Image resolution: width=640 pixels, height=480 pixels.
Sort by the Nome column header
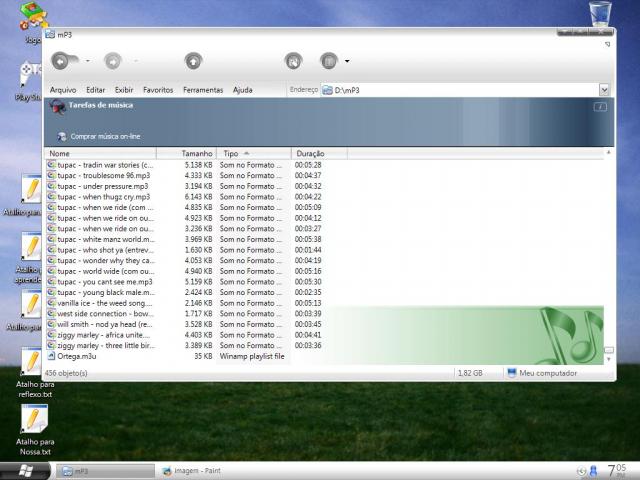(x=100, y=153)
